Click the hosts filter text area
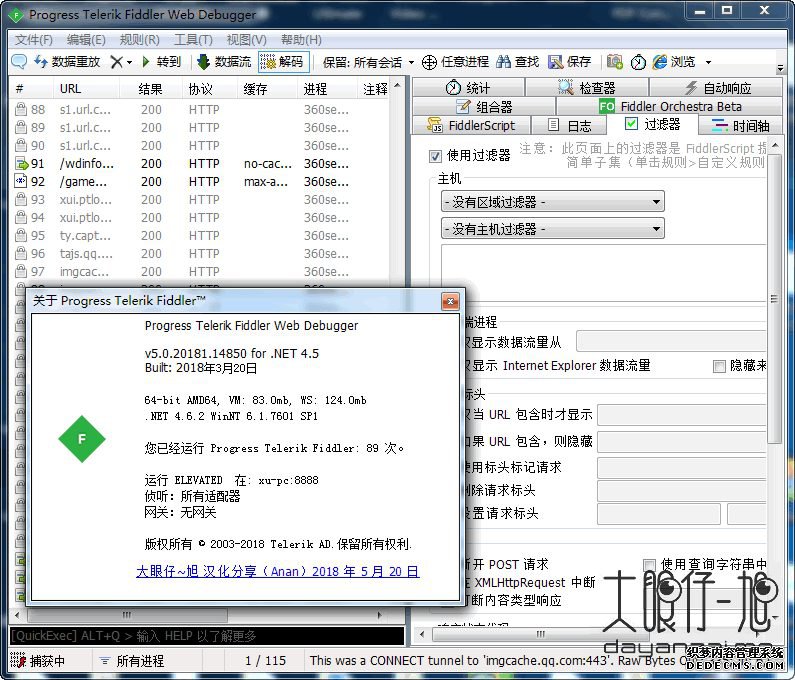Image resolution: width=795 pixels, height=680 pixels. click(603, 274)
